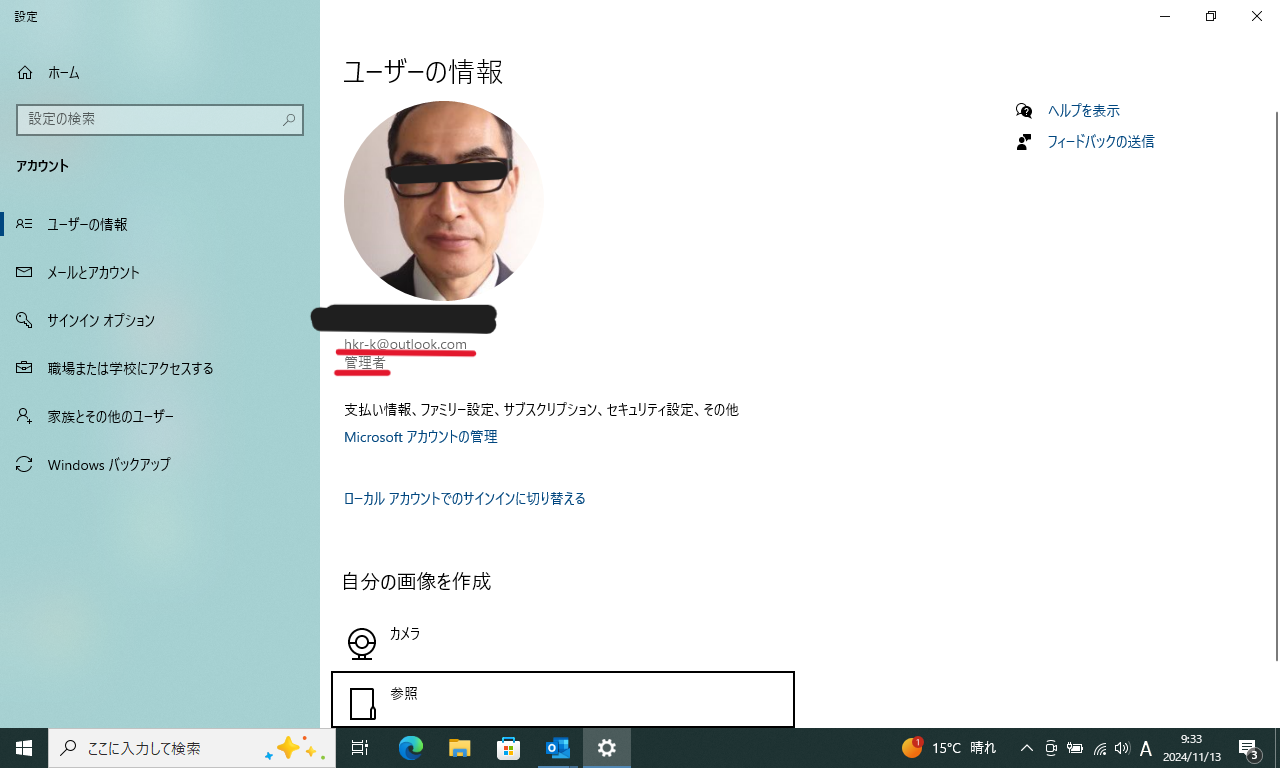Open the Camera option under 自分の画像を作成
Image resolution: width=1280 pixels, height=768 pixels.
click(361, 643)
